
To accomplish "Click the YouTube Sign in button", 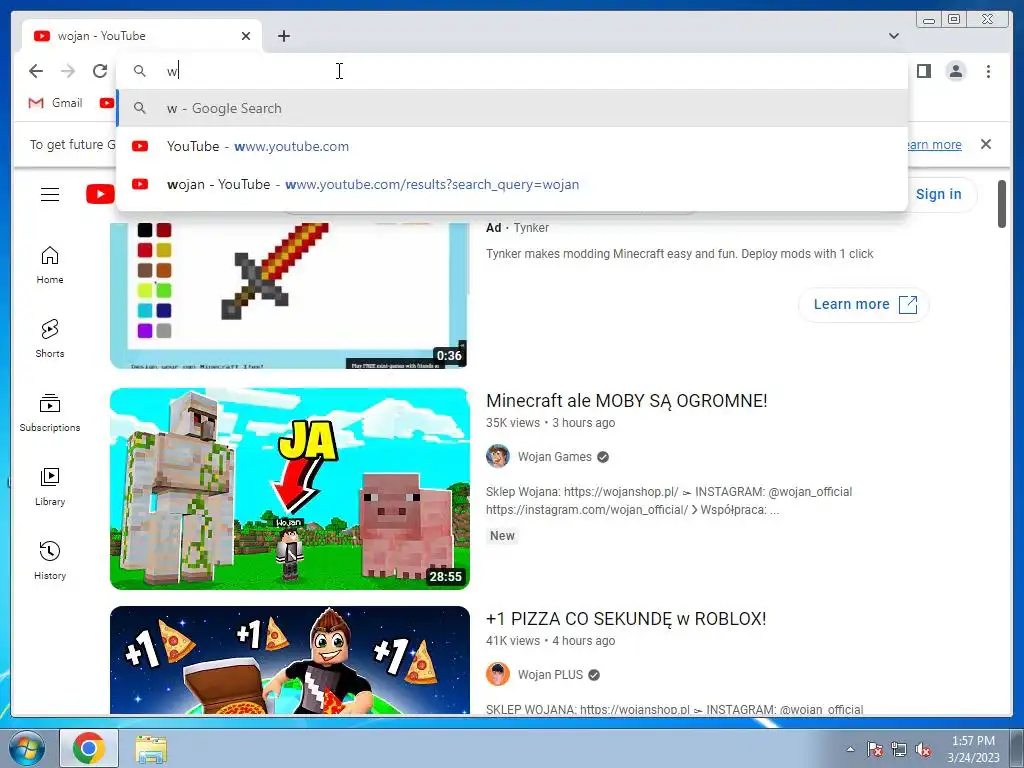I will pyautogui.click(x=938, y=194).
